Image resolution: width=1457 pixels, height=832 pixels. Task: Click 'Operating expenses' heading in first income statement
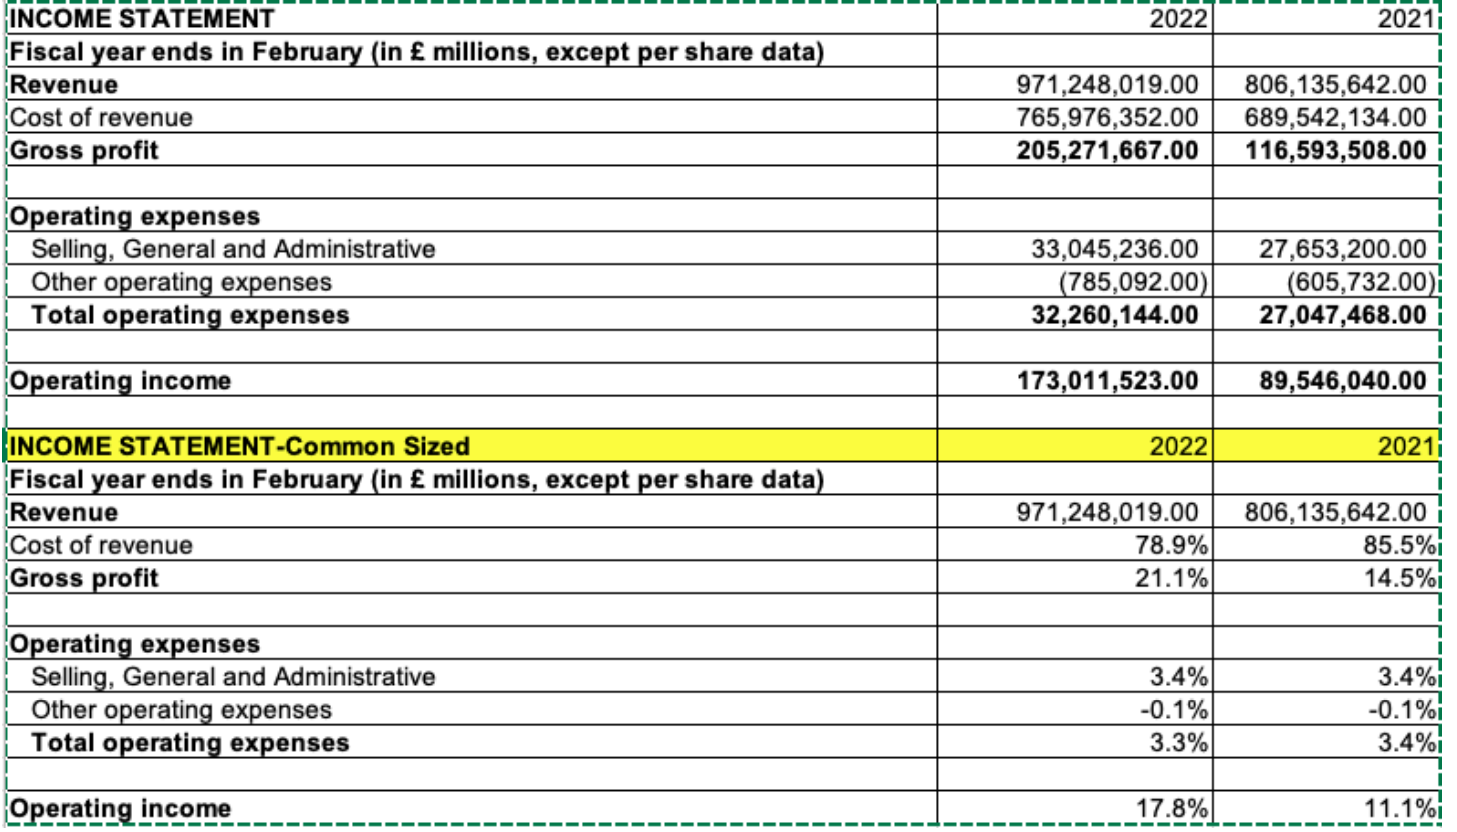tap(135, 216)
